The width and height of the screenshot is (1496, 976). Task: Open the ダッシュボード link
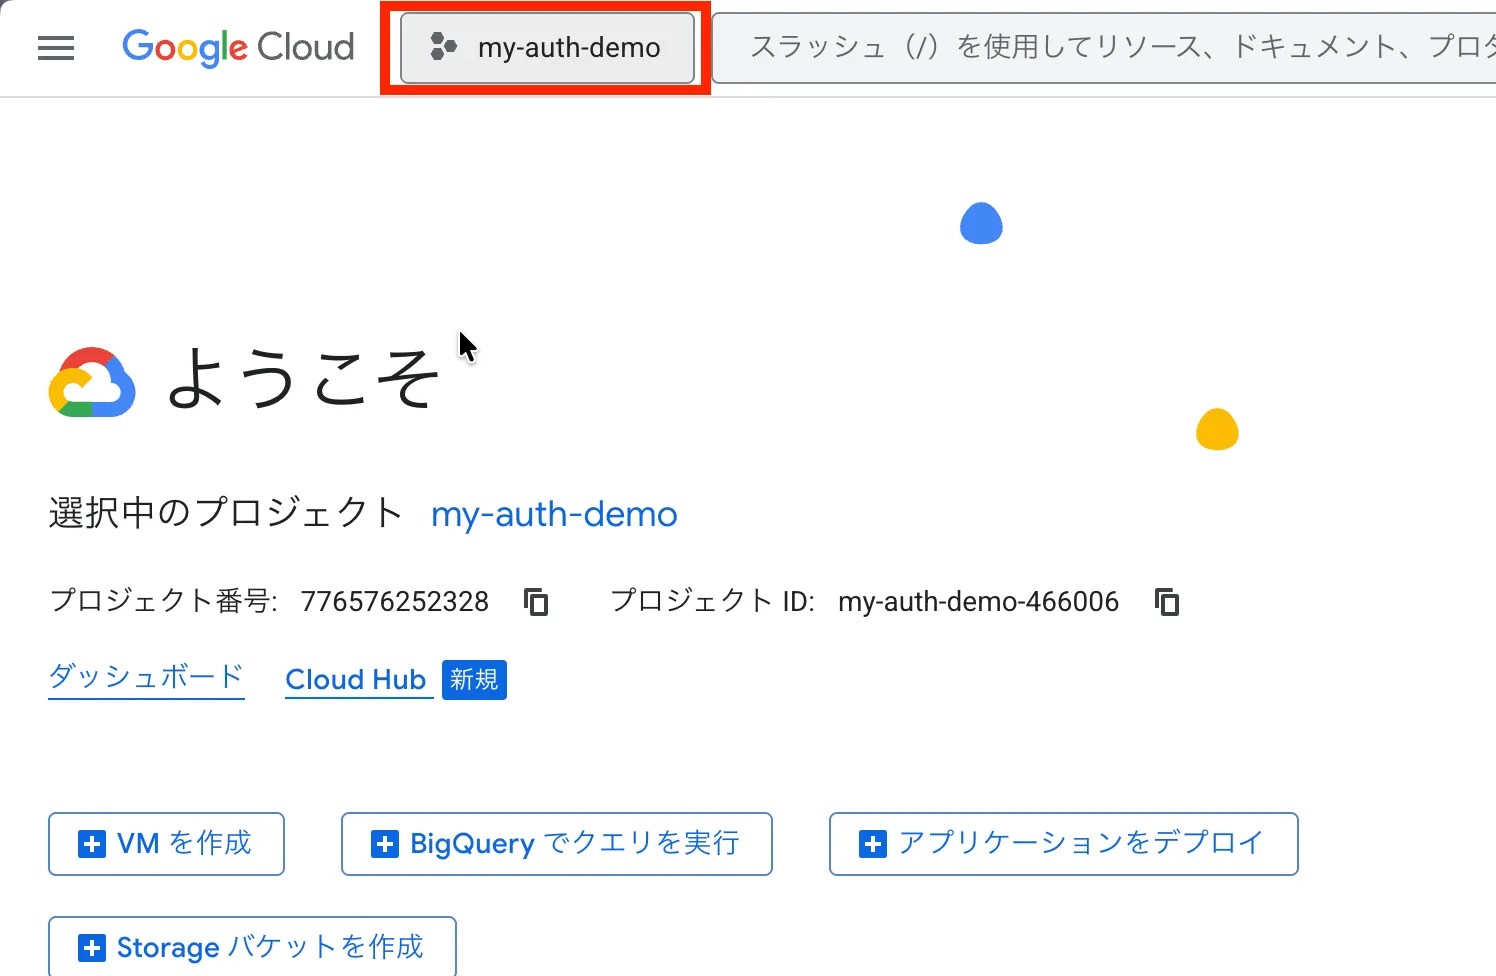pos(146,678)
